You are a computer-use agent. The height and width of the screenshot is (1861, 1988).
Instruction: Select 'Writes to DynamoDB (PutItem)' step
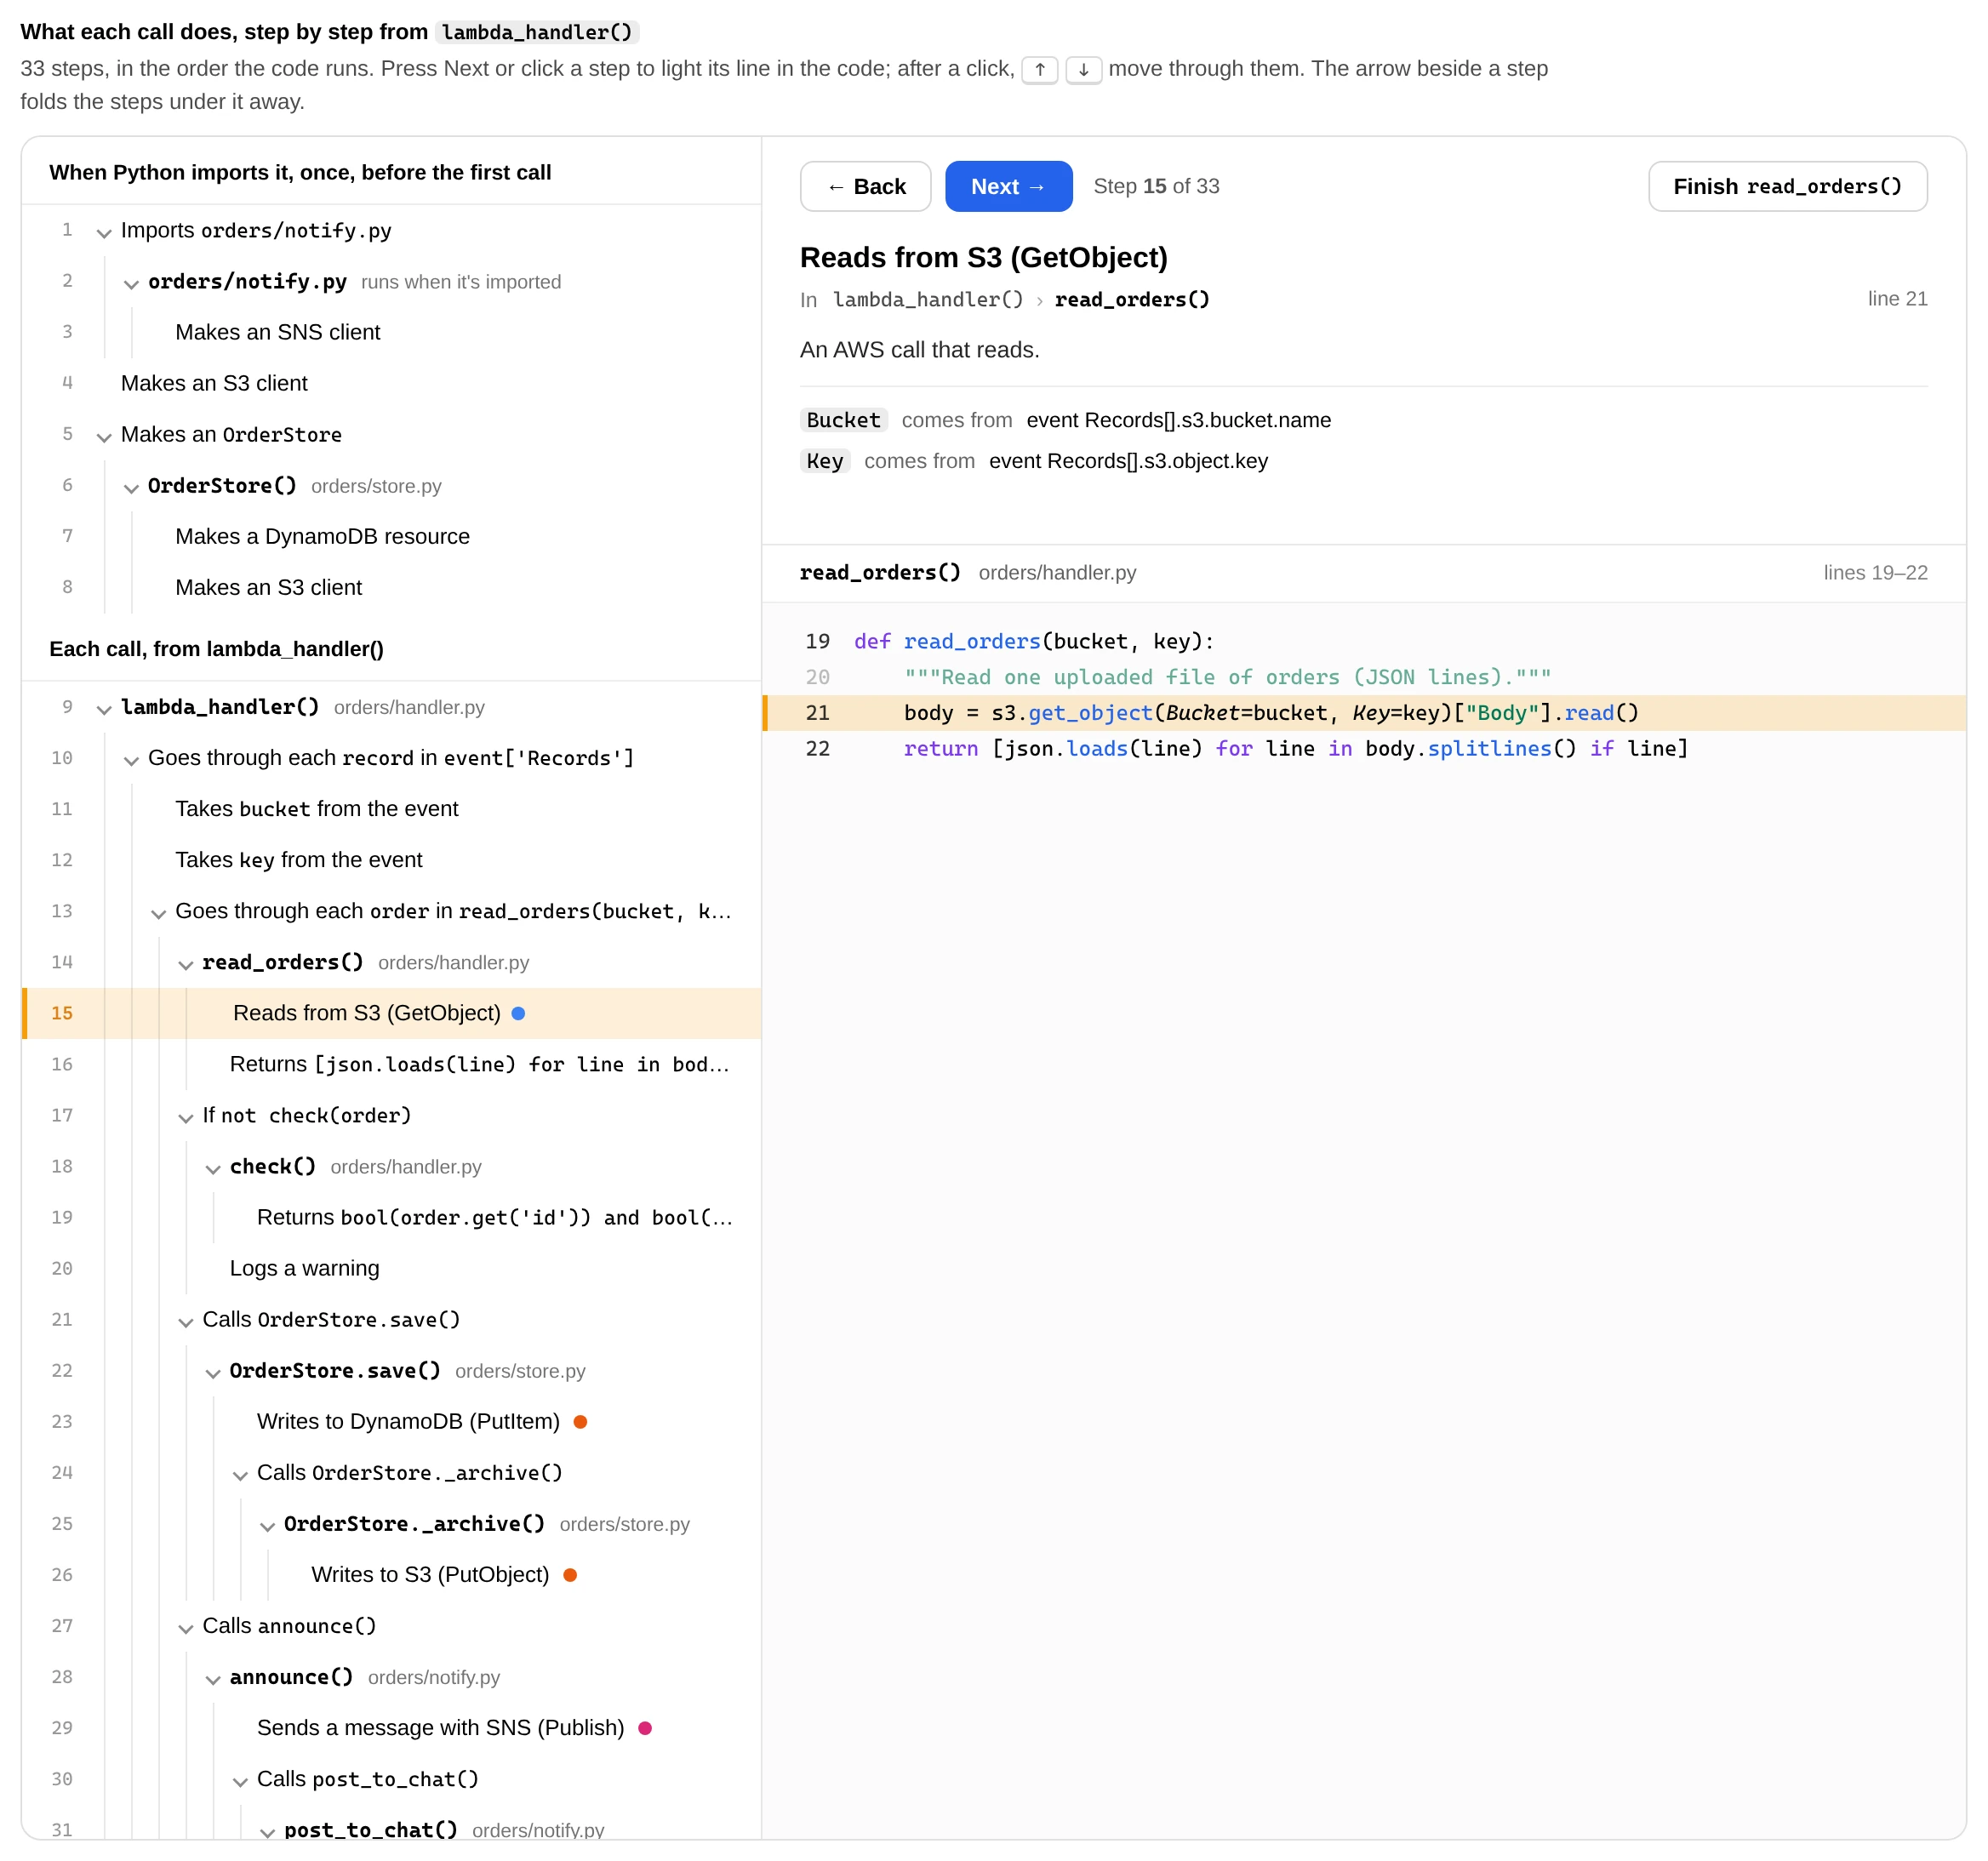click(391, 1421)
